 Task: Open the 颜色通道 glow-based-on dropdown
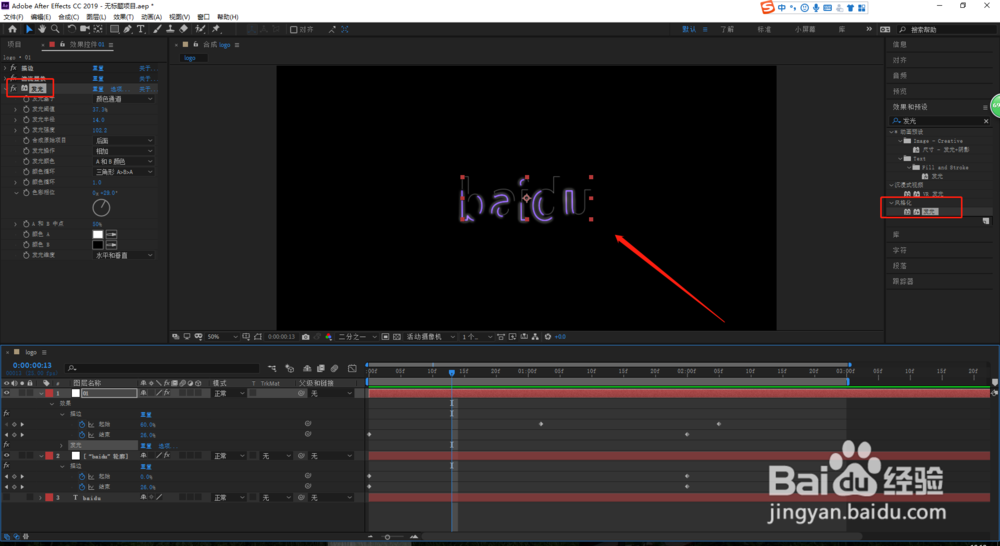pyautogui.click(x=124, y=100)
